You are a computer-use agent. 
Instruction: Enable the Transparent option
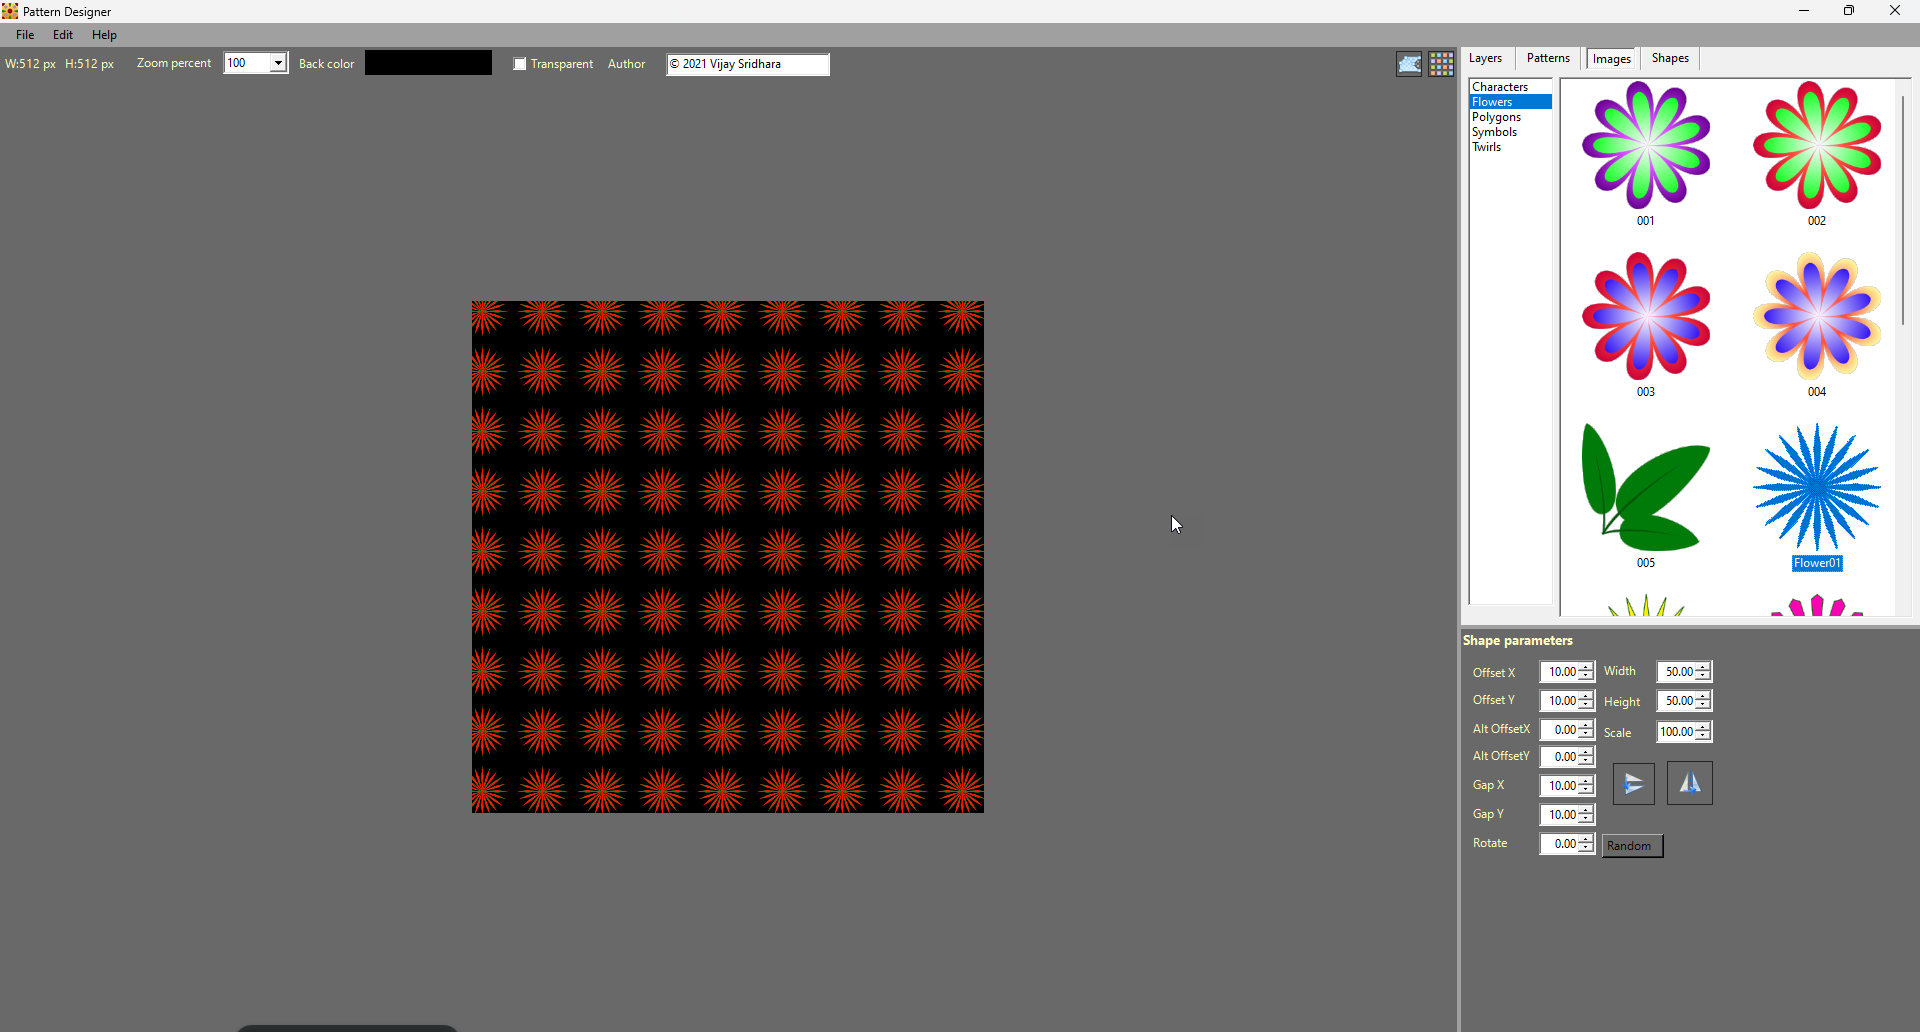point(519,63)
